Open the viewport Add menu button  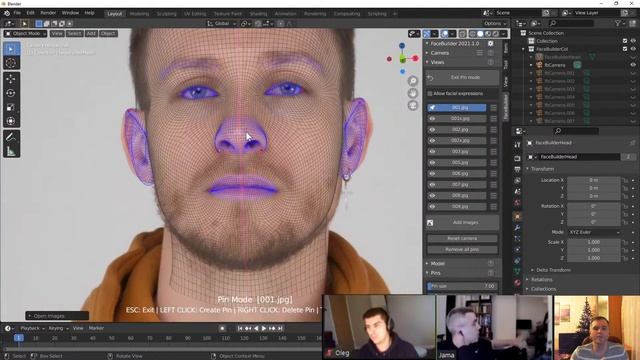[x=91, y=33]
